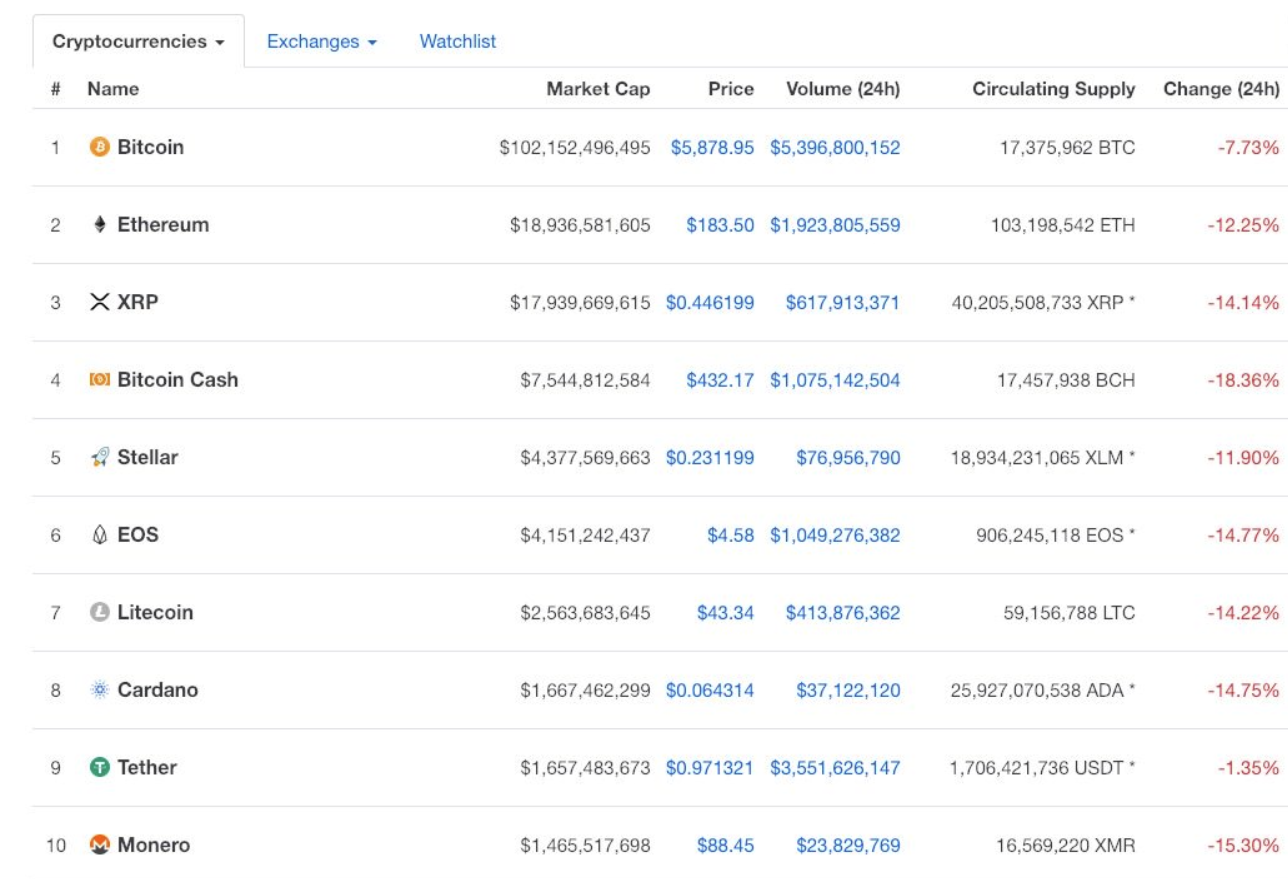
Task: Click Monero price $88.45
Action: [725, 846]
